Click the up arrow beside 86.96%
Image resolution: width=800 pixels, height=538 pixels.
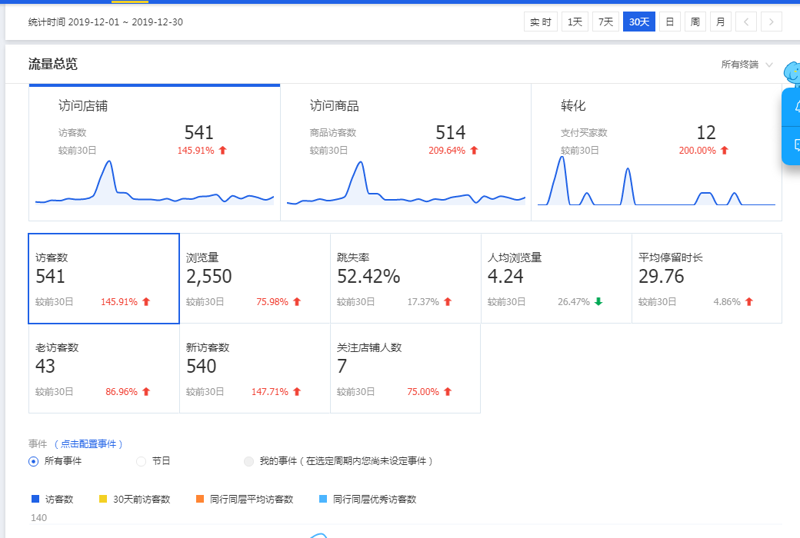146,392
